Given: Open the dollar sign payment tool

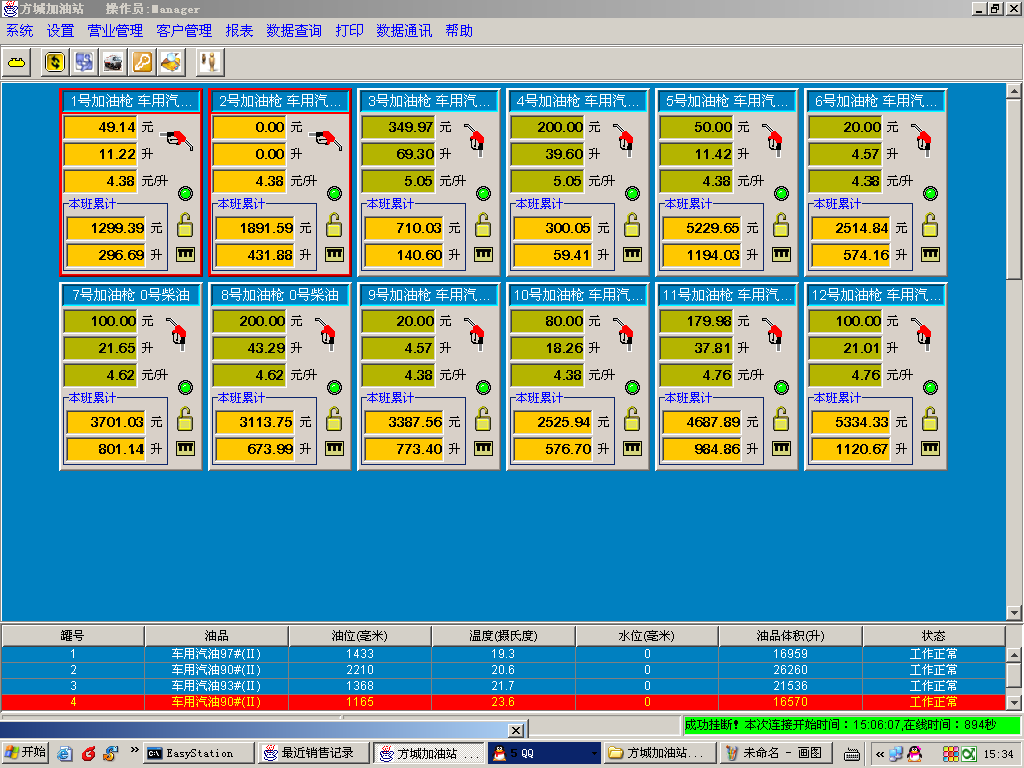Looking at the screenshot, I should [x=55, y=63].
